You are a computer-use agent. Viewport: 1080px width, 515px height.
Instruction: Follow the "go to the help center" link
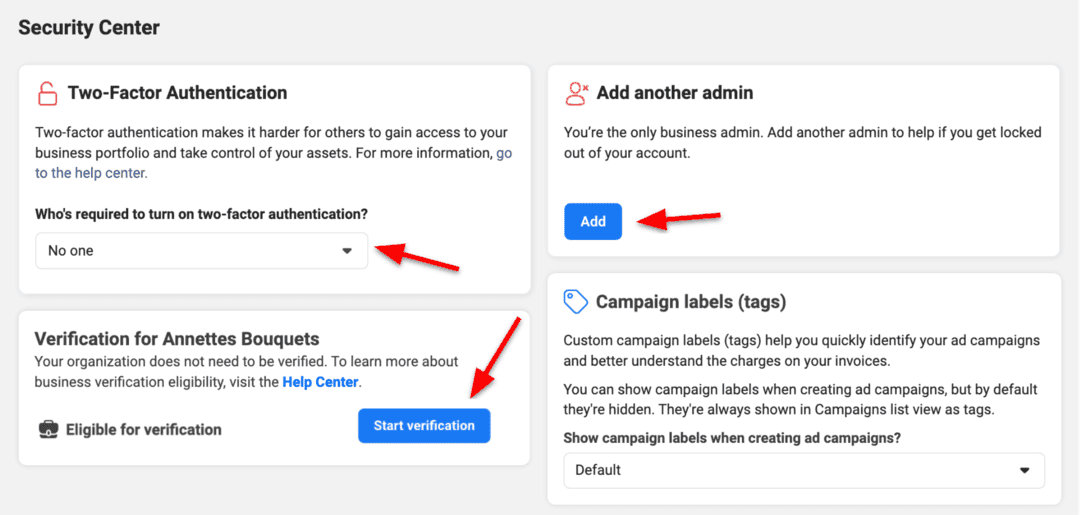(92, 172)
